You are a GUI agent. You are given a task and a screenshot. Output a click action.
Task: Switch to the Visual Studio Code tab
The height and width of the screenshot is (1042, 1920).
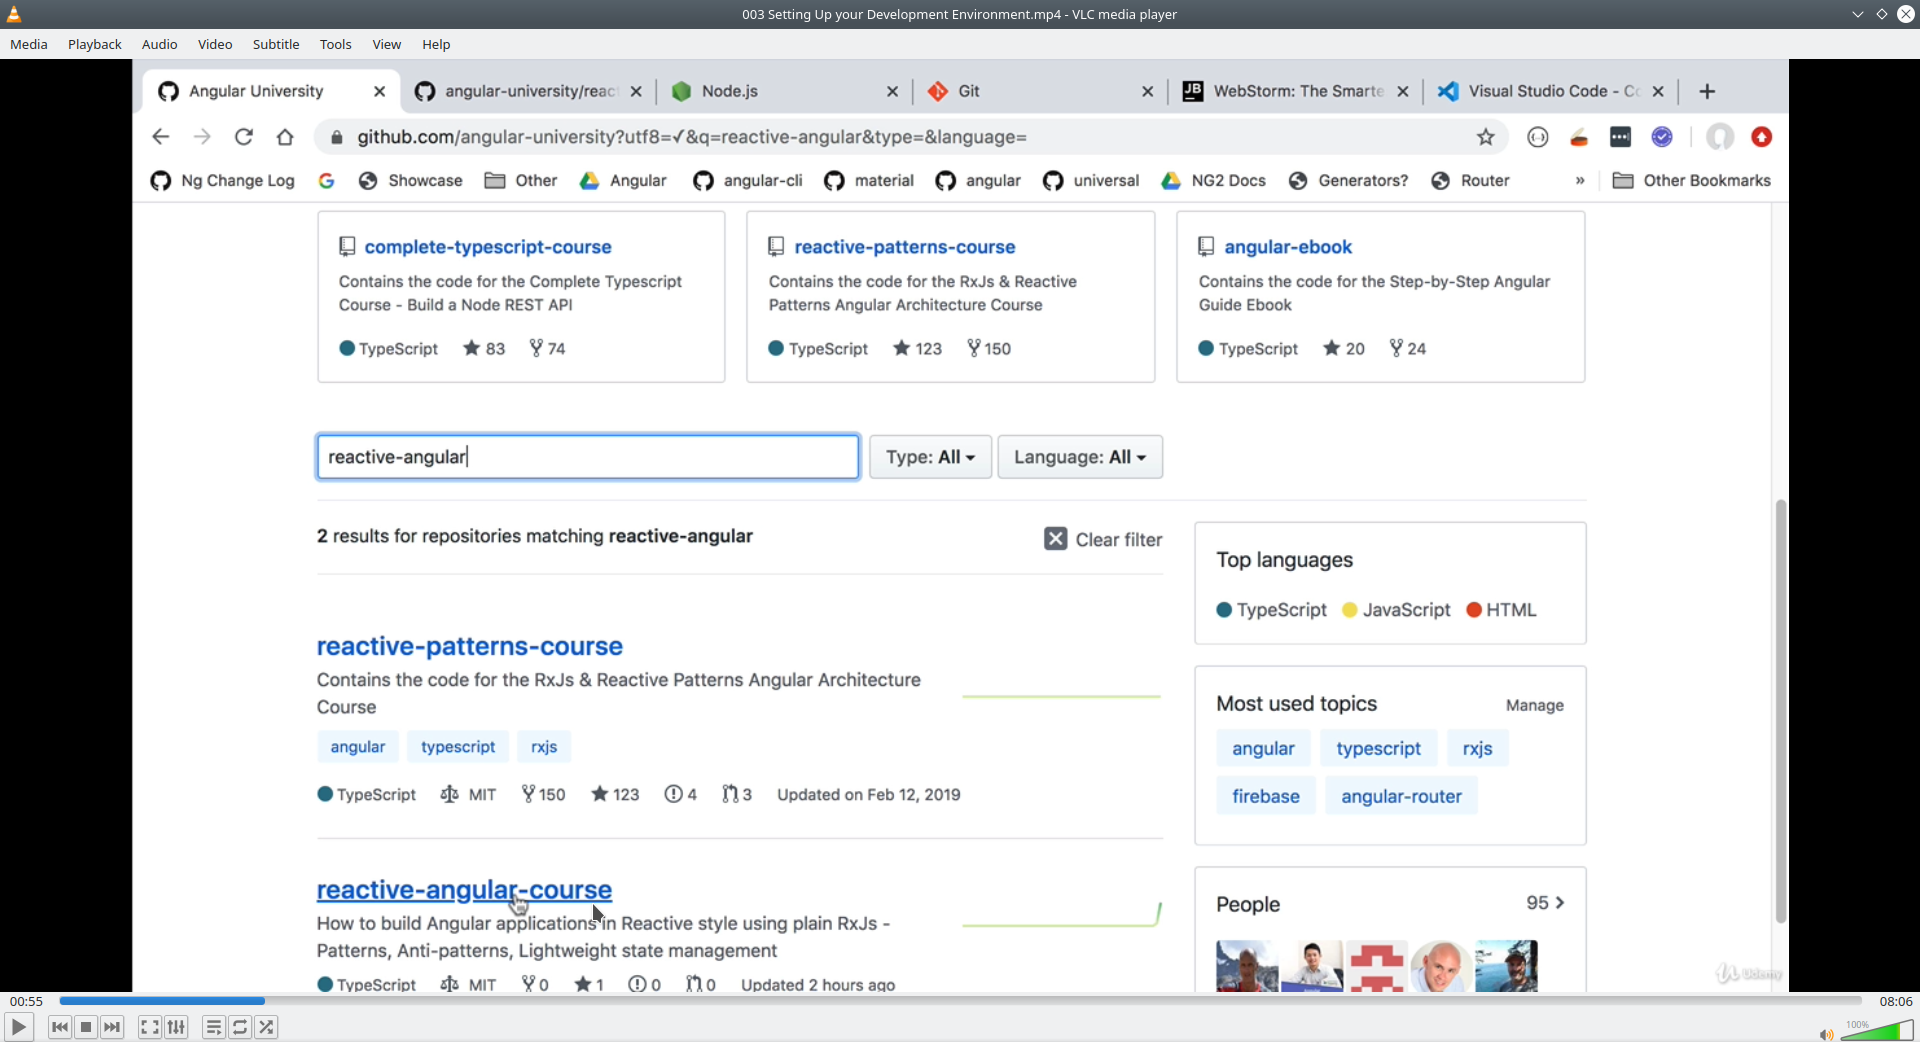(1551, 91)
